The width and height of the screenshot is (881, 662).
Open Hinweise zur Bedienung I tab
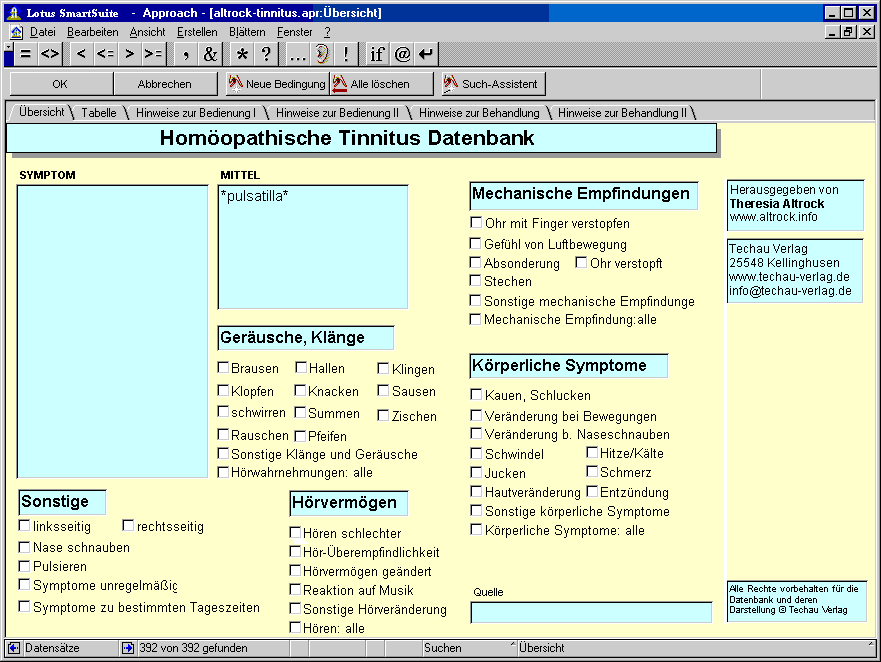coord(196,112)
